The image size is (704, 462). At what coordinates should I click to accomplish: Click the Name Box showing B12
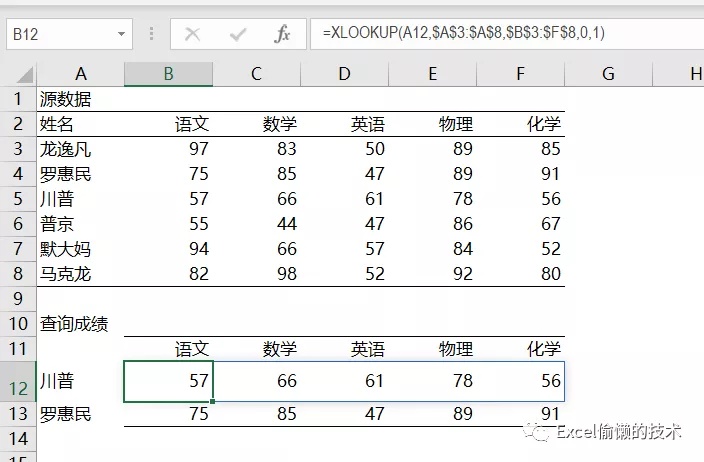tap(69, 34)
